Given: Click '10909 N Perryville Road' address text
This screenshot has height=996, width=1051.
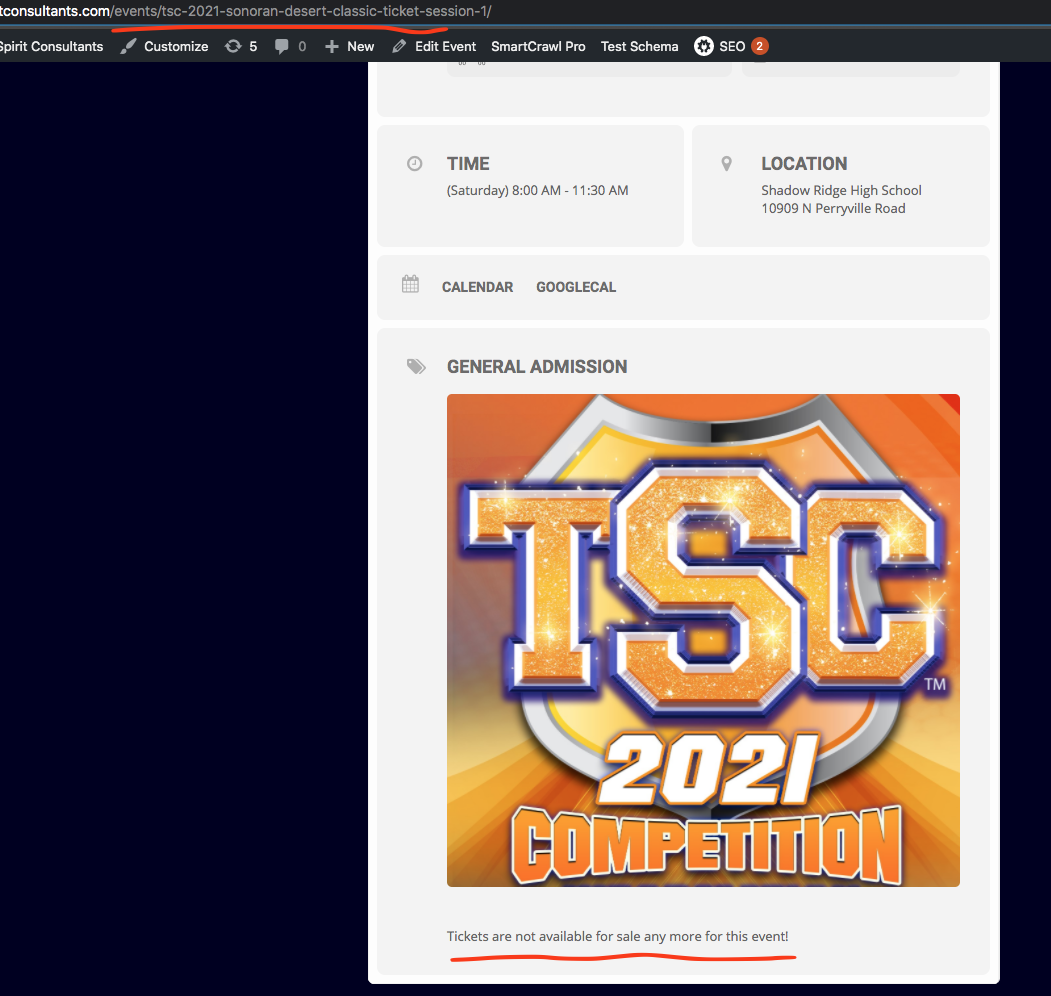Looking at the screenshot, I should [x=833, y=208].
